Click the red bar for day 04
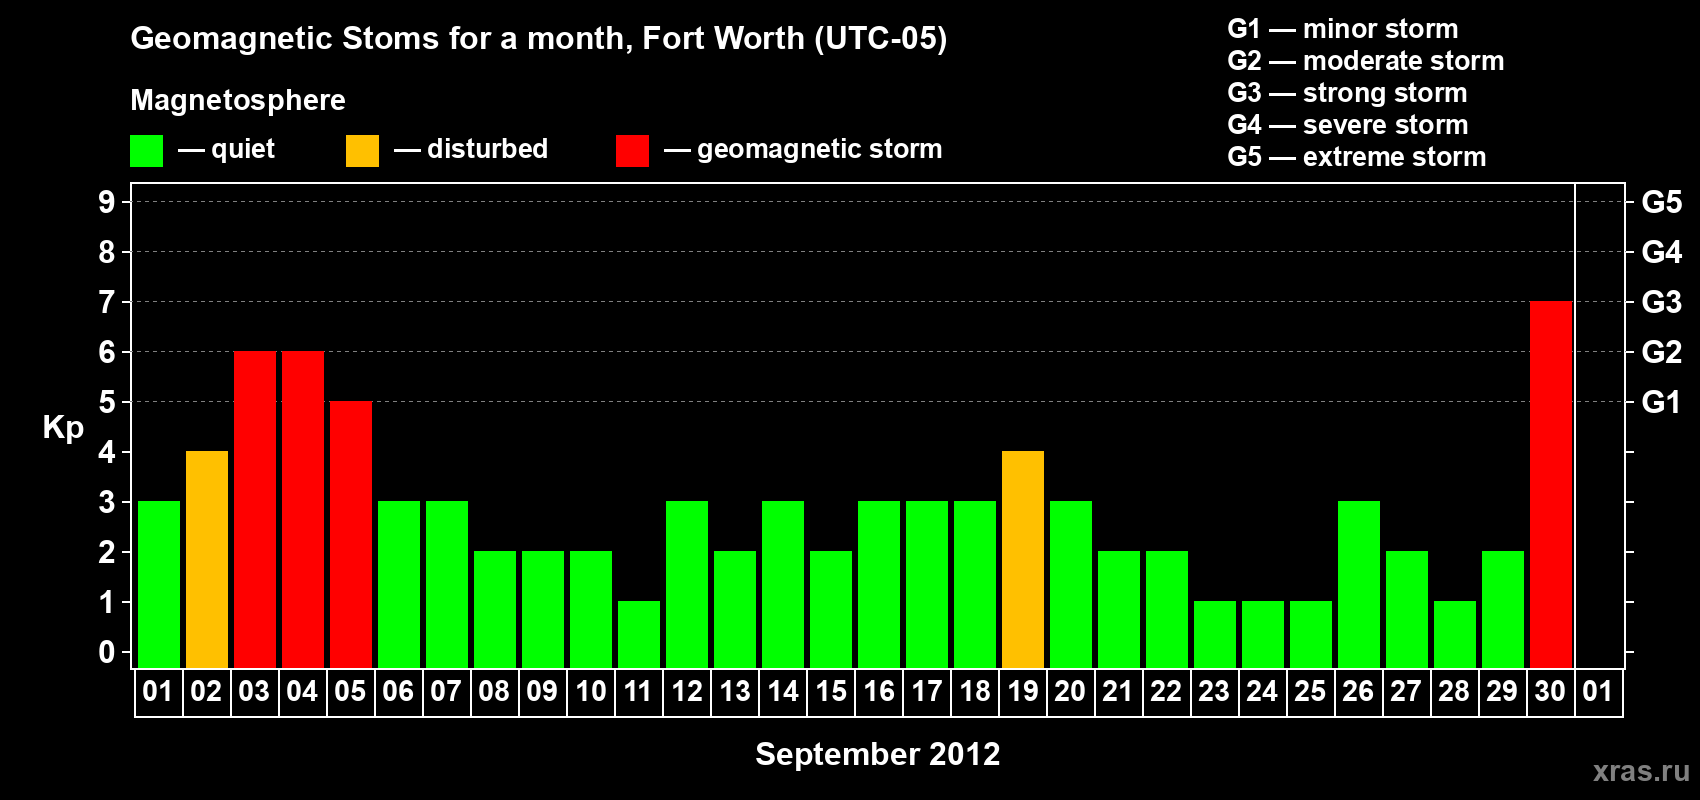The width and height of the screenshot is (1700, 800). coord(303,509)
